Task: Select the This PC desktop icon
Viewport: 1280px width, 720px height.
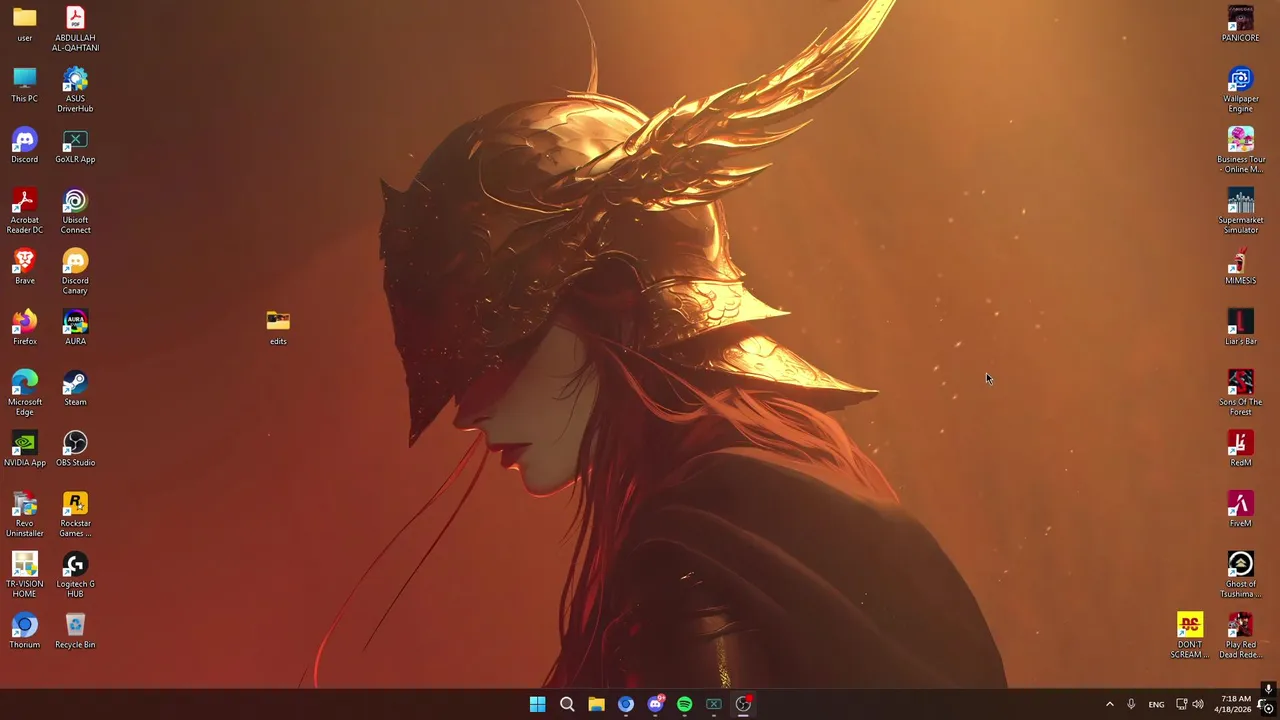Action: [x=25, y=85]
